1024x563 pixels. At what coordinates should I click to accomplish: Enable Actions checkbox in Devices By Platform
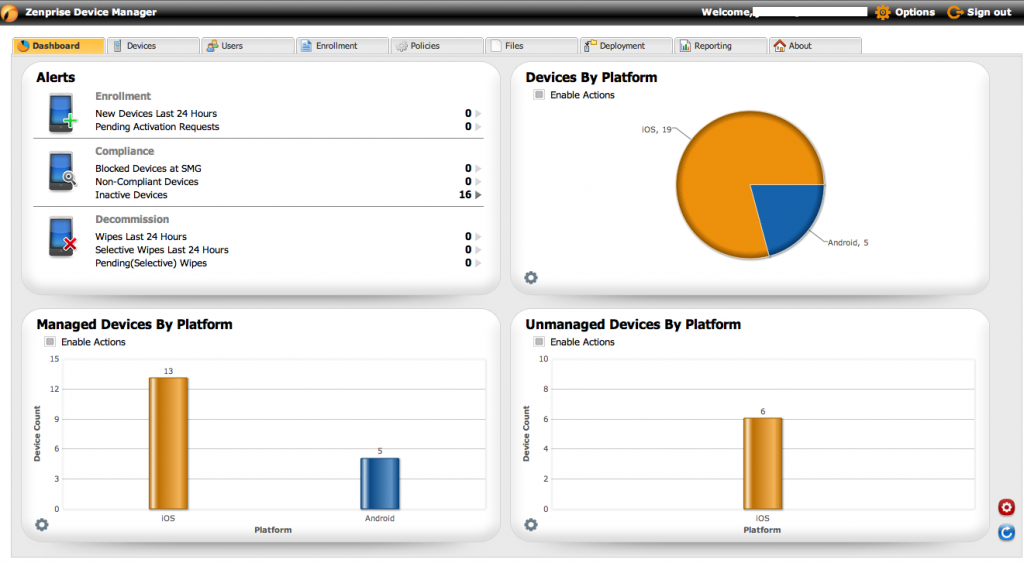[539, 95]
